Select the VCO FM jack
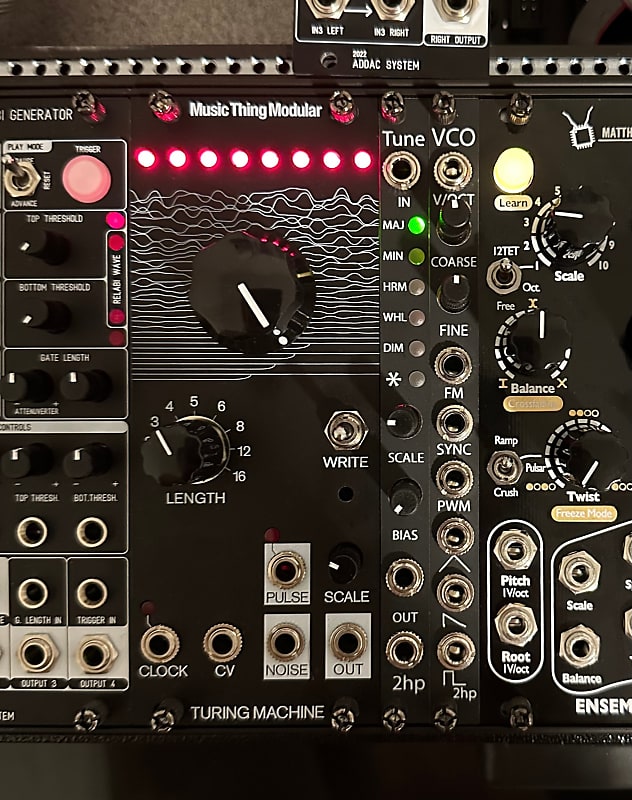This screenshot has width=632, height=800. point(453,365)
